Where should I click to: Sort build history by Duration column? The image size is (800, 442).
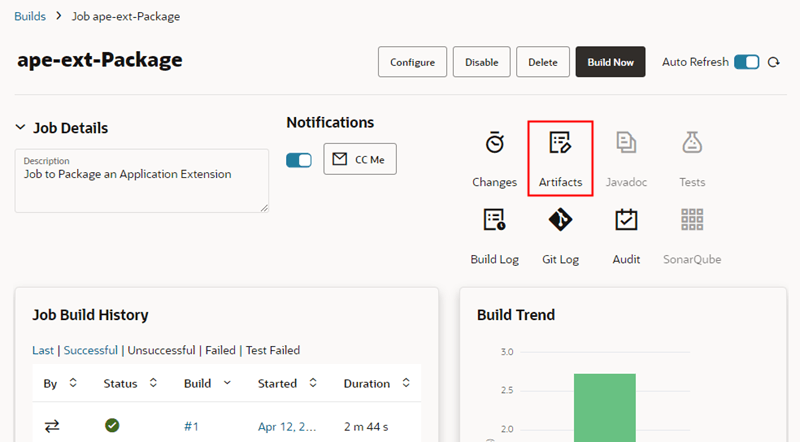point(406,383)
